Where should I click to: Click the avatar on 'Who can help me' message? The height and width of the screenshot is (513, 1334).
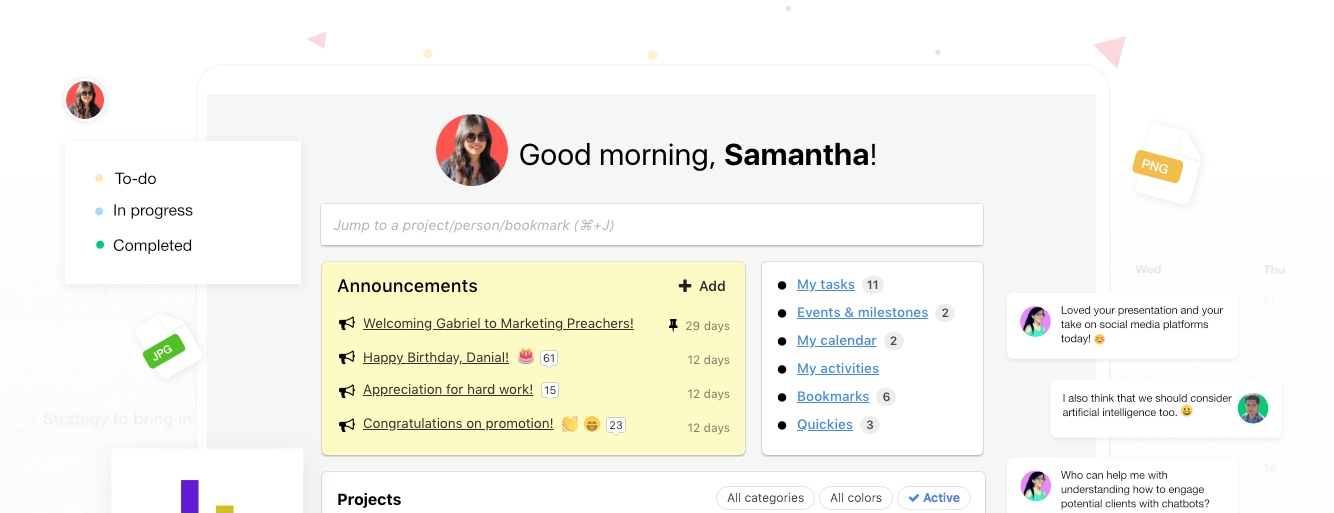pyautogui.click(x=1035, y=486)
